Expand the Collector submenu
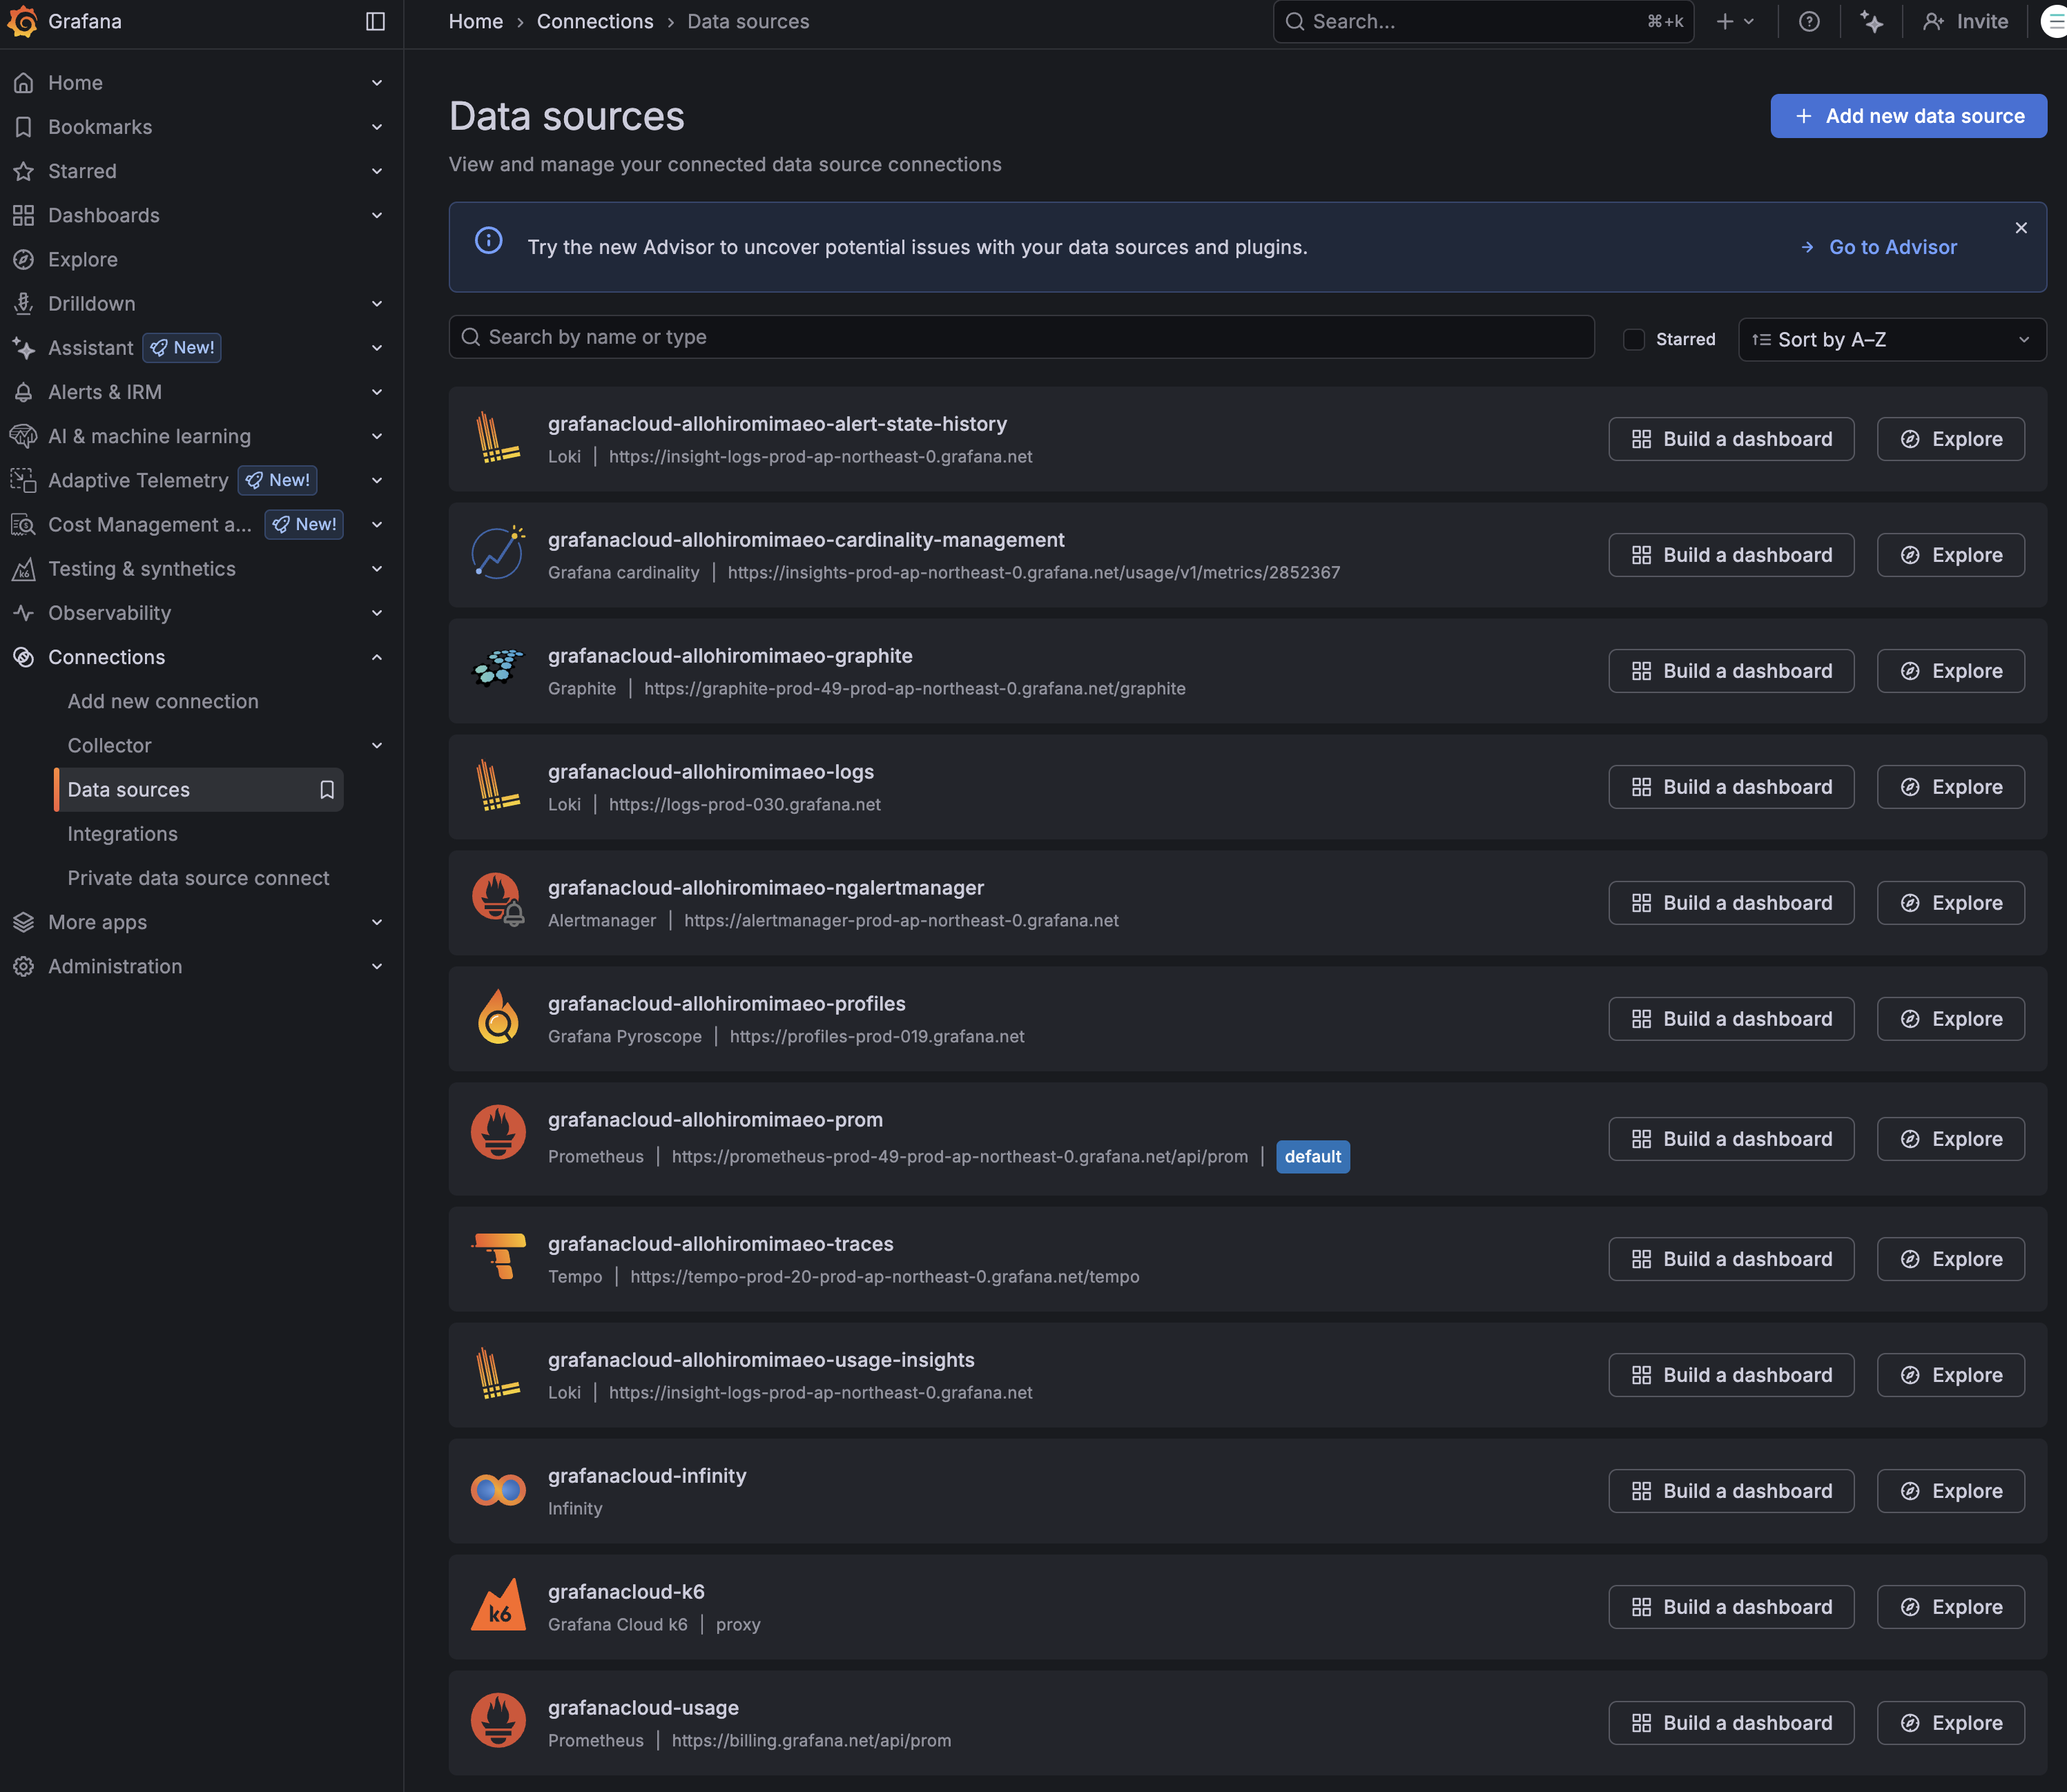The width and height of the screenshot is (2067, 1792). pos(376,746)
